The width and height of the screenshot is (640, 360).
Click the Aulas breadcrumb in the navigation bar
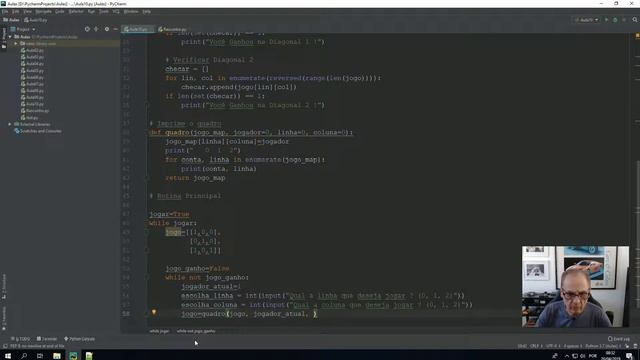pos(11,20)
